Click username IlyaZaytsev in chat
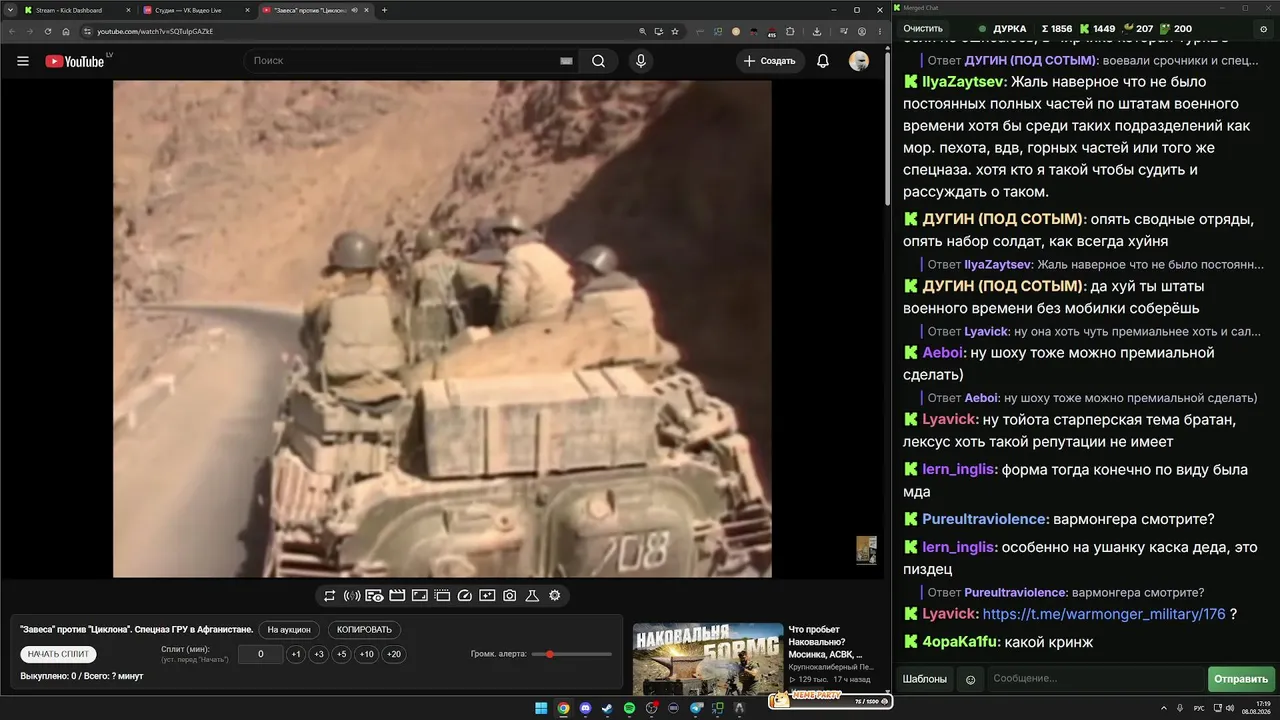 (x=963, y=82)
